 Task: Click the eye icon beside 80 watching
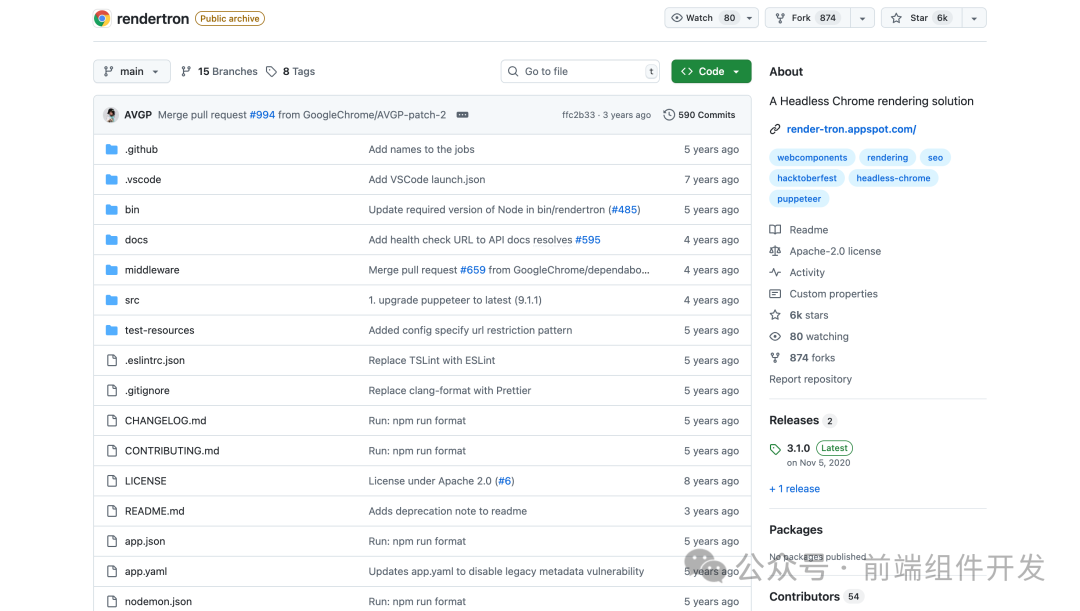(775, 336)
